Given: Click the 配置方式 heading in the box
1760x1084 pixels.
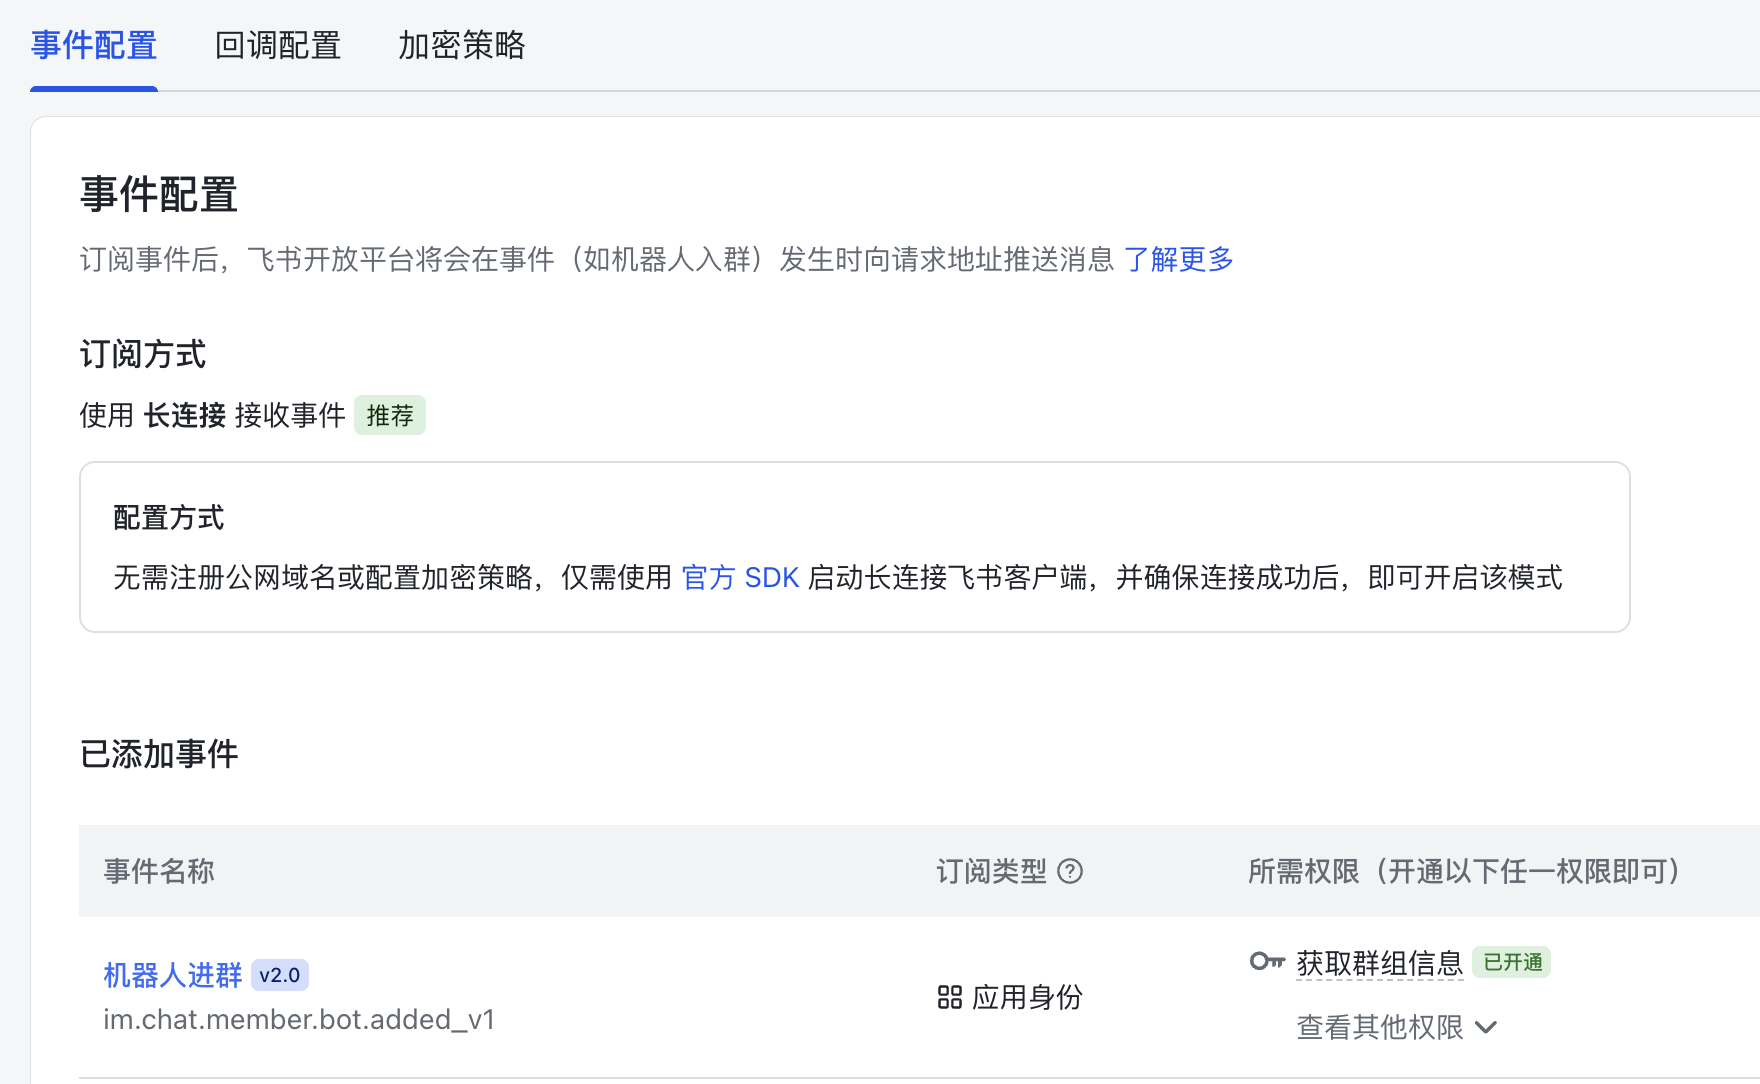Looking at the screenshot, I should 169,518.
